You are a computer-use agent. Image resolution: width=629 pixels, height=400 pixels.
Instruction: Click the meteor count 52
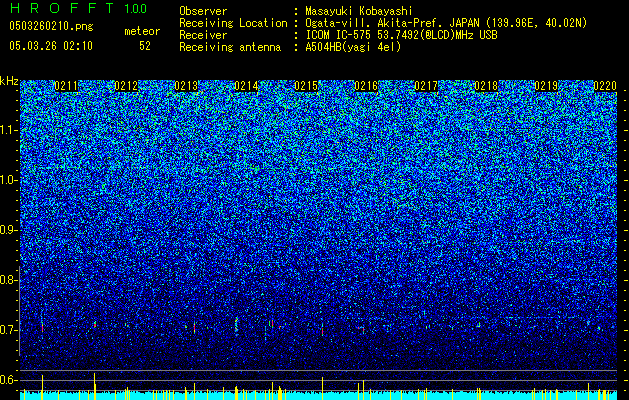tap(145, 46)
